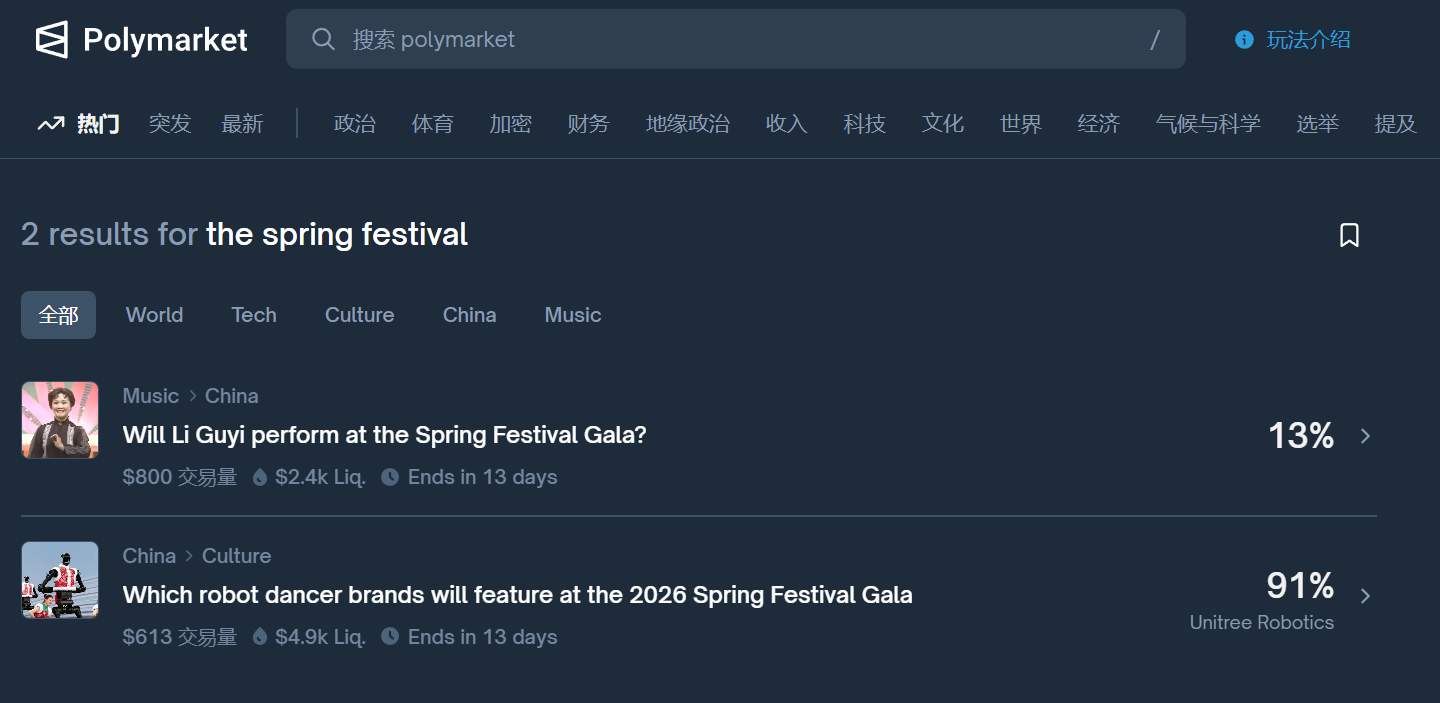The image size is (1440, 703).
Task: Filter results by Music chip
Action: click(572, 315)
